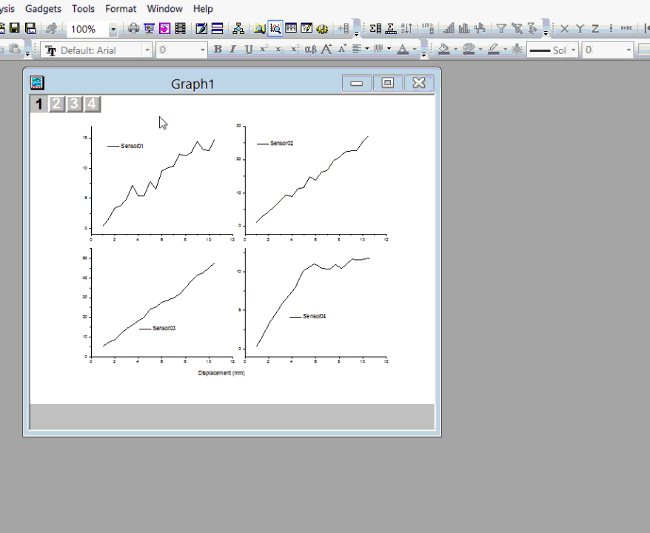Select layer 2 button in Graph1
This screenshot has width=650, height=533.
click(x=57, y=104)
